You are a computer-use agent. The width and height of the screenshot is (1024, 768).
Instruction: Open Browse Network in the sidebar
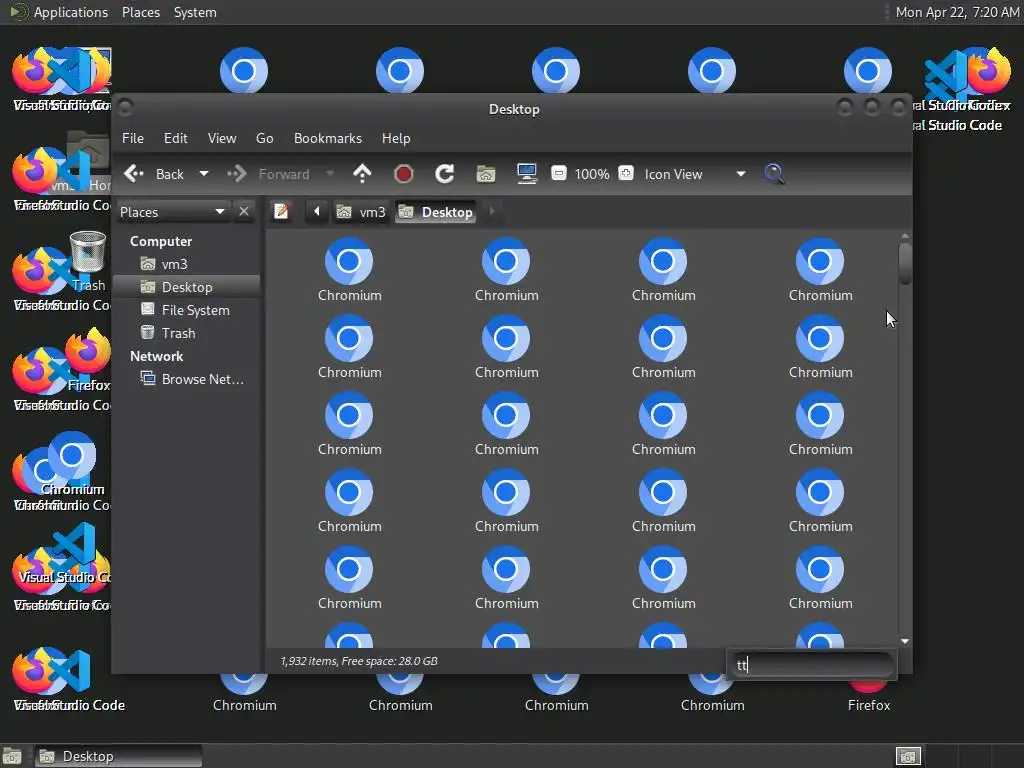[193, 379]
